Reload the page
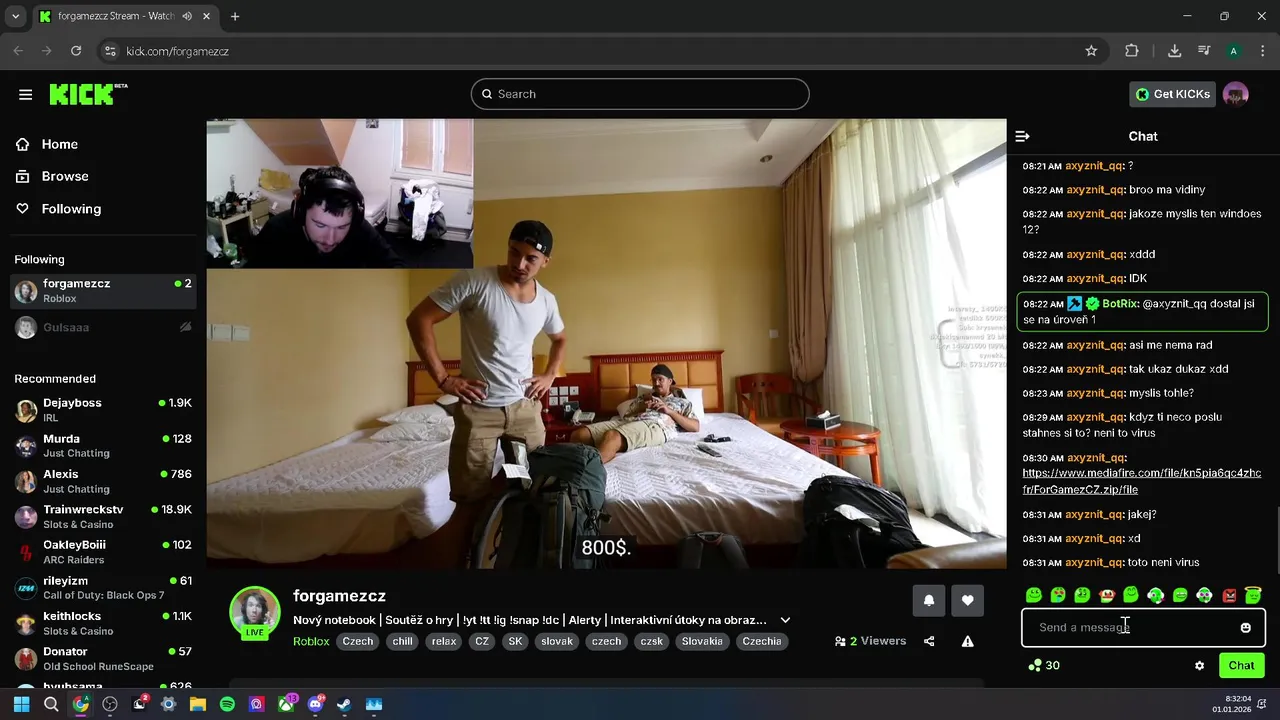This screenshot has height=720, width=1280. [76, 51]
